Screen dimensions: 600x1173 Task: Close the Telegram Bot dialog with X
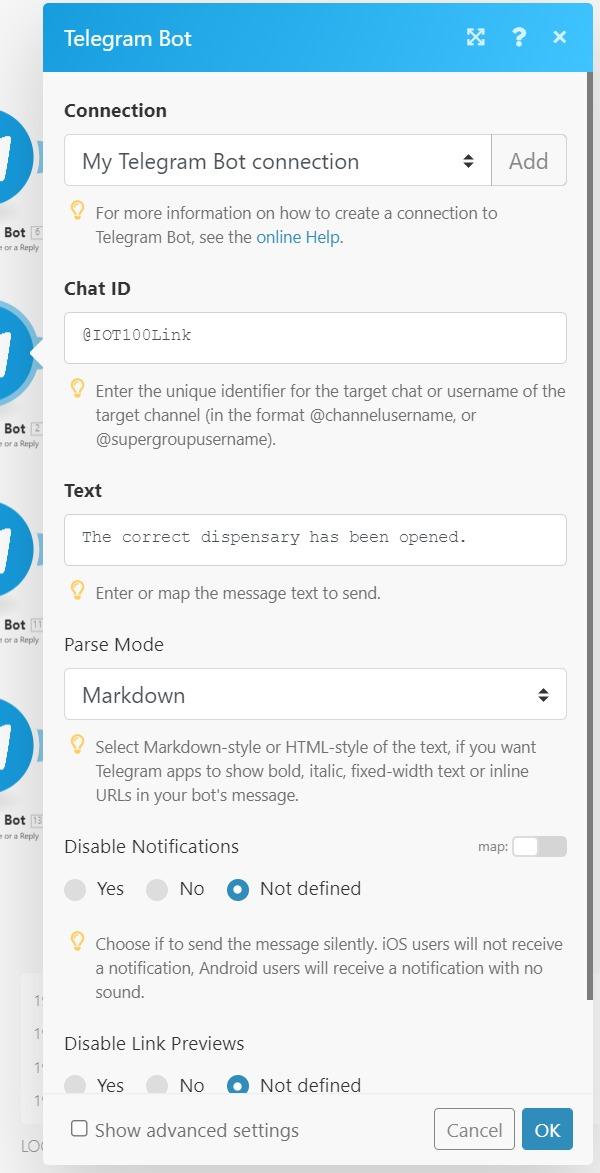tap(559, 37)
